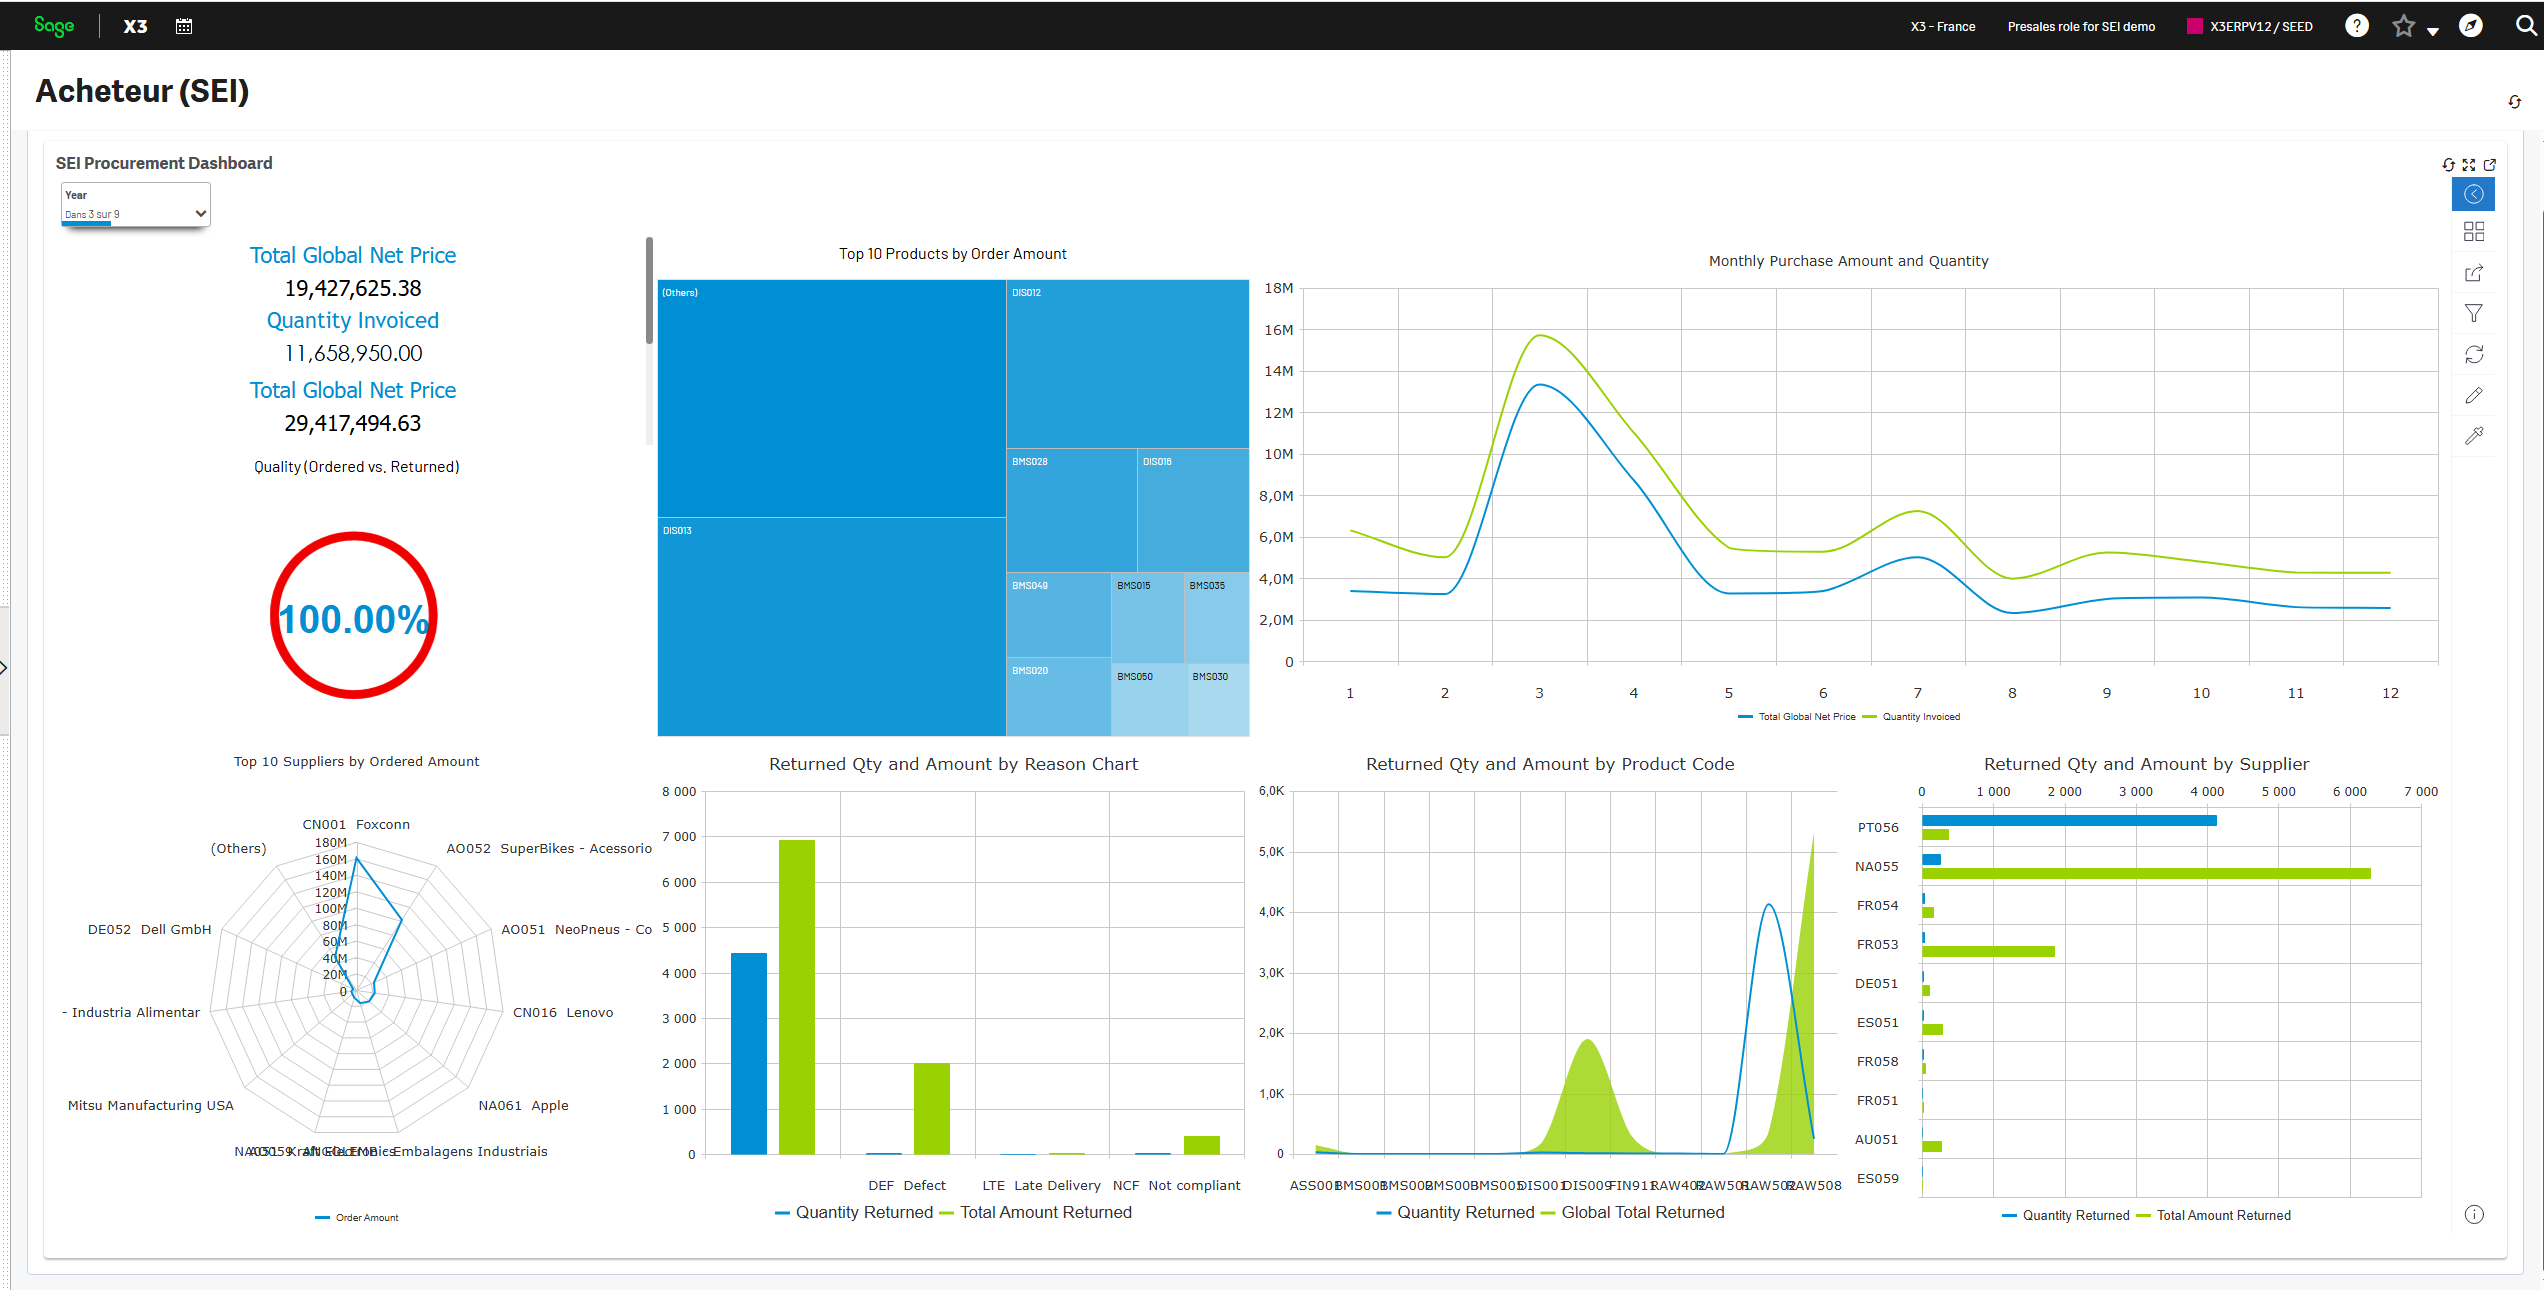The width and height of the screenshot is (2544, 1290).
Task: Refresh the SEI Procurement Dashboard widget
Action: click(2448, 165)
